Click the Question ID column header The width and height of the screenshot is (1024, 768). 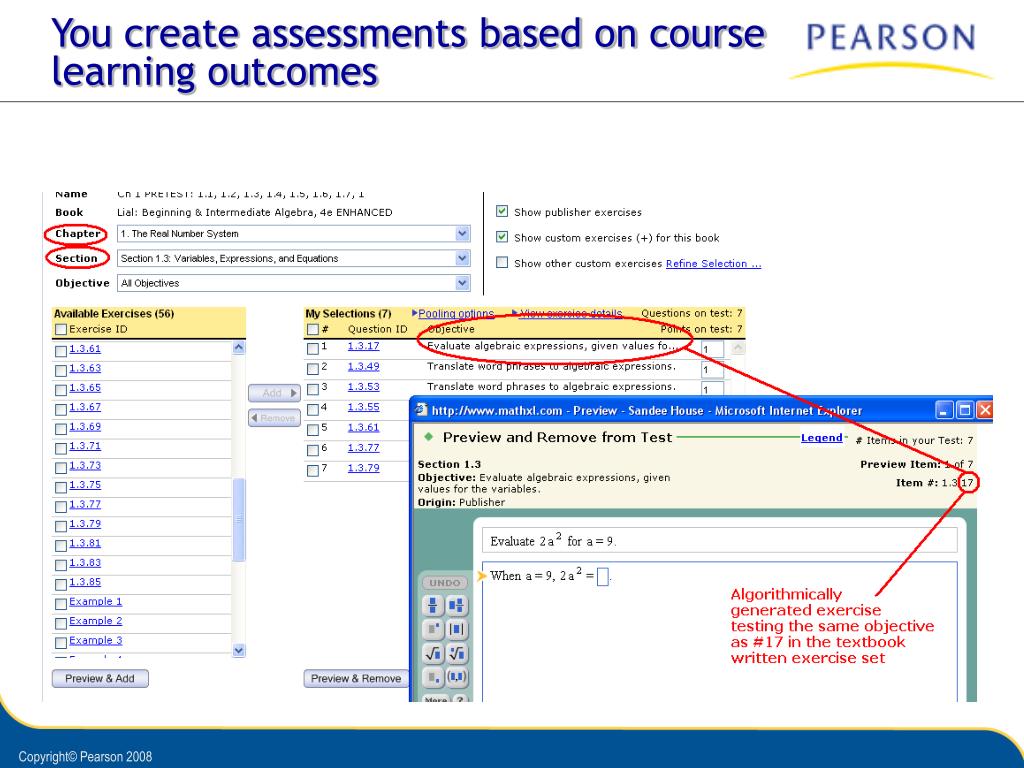(x=377, y=329)
